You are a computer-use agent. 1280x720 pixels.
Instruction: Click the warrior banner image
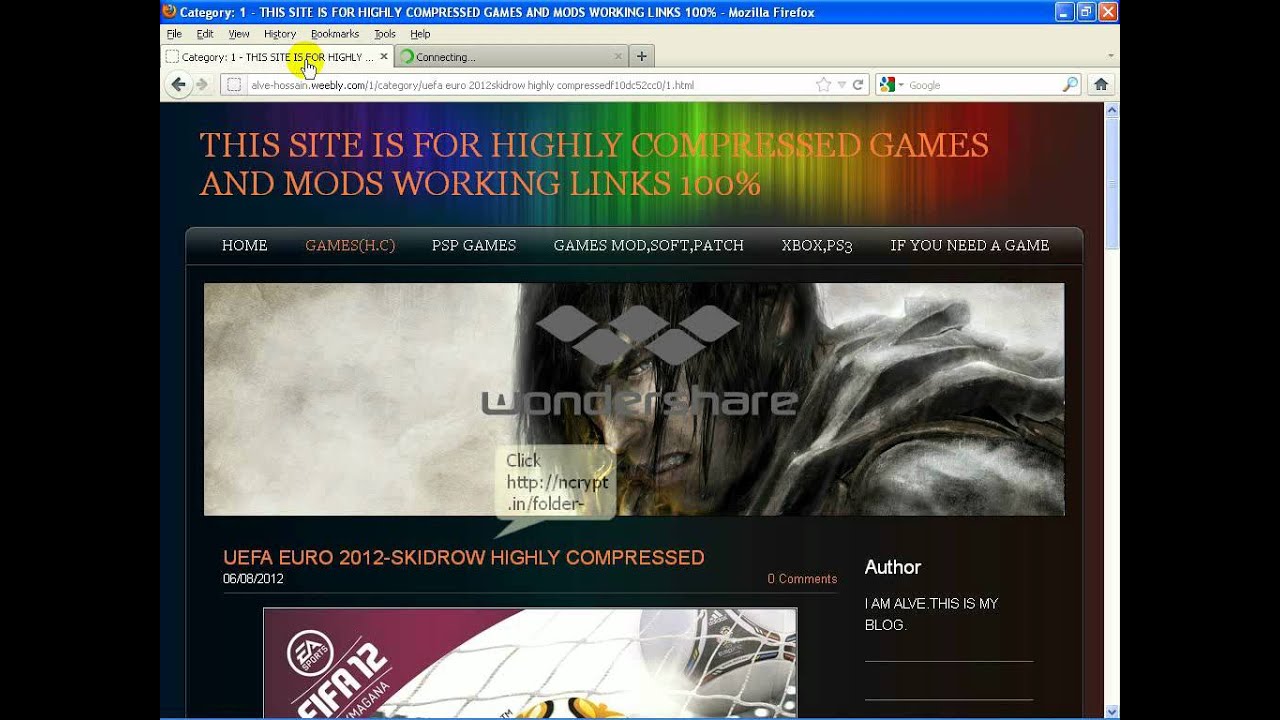(634, 399)
